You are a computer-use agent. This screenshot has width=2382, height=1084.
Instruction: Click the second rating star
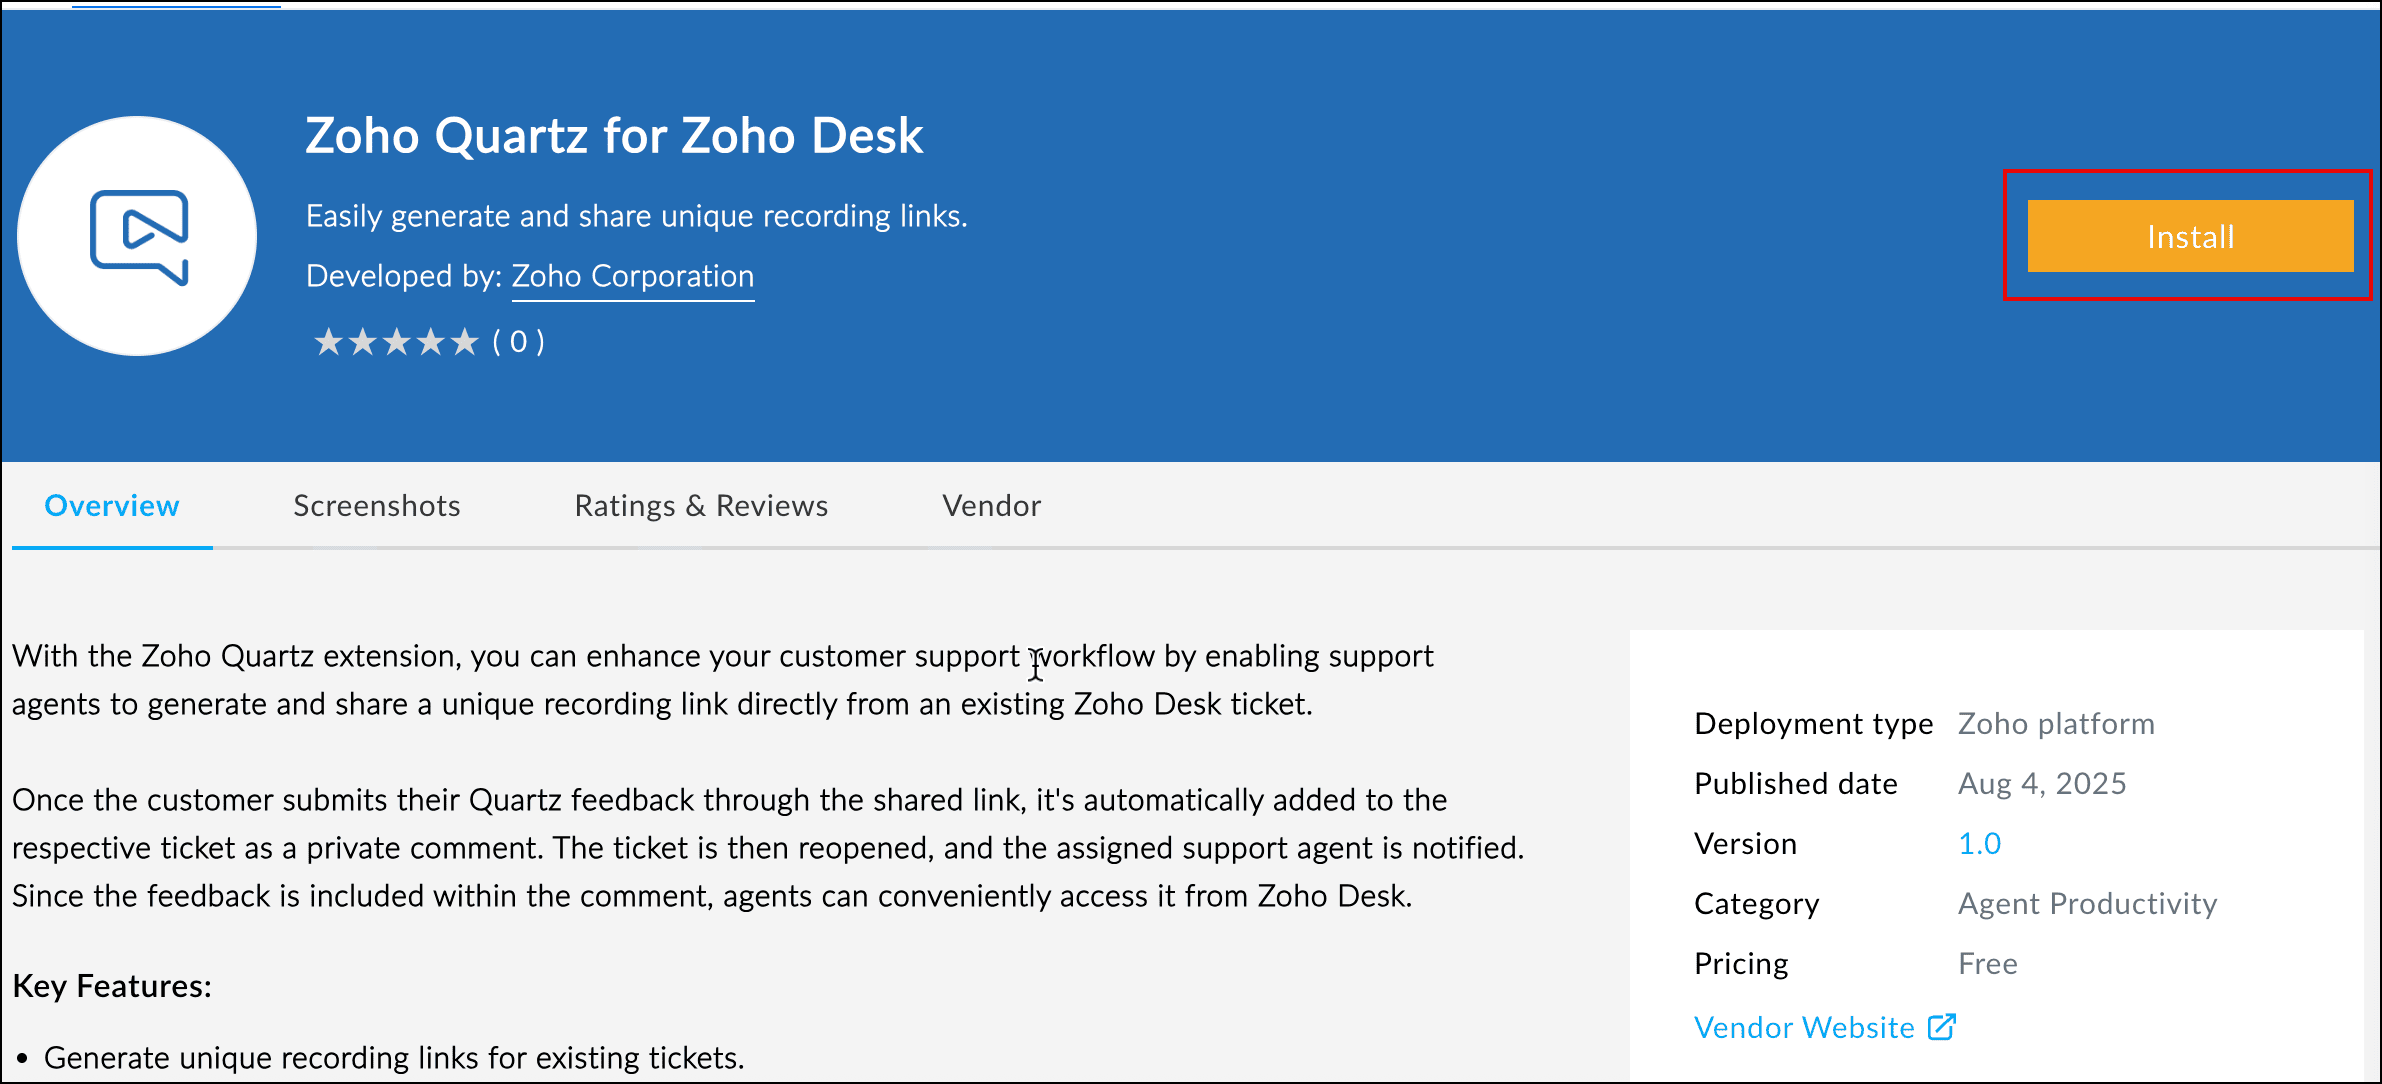pos(363,342)
